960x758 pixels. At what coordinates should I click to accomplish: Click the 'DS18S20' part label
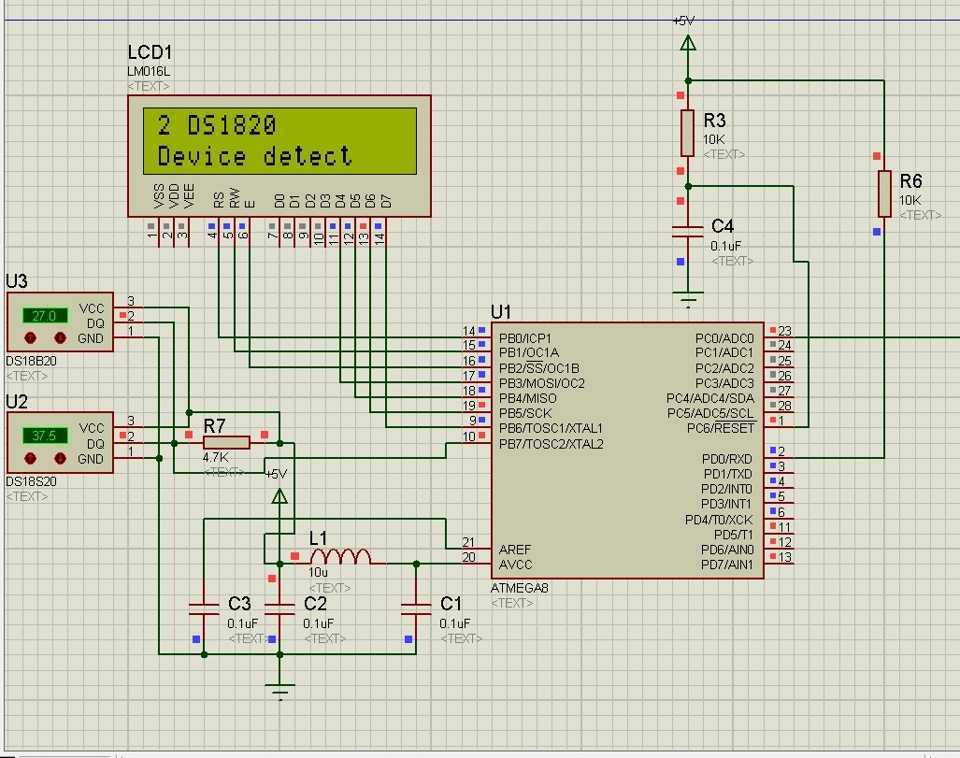[31, 481]
